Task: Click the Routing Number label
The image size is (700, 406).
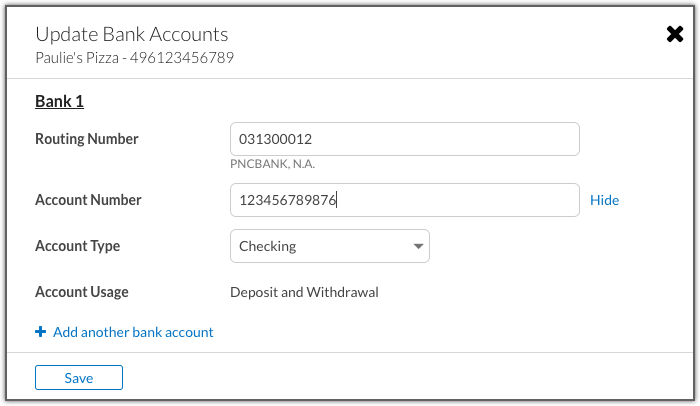Action: [x=87, y=139]
